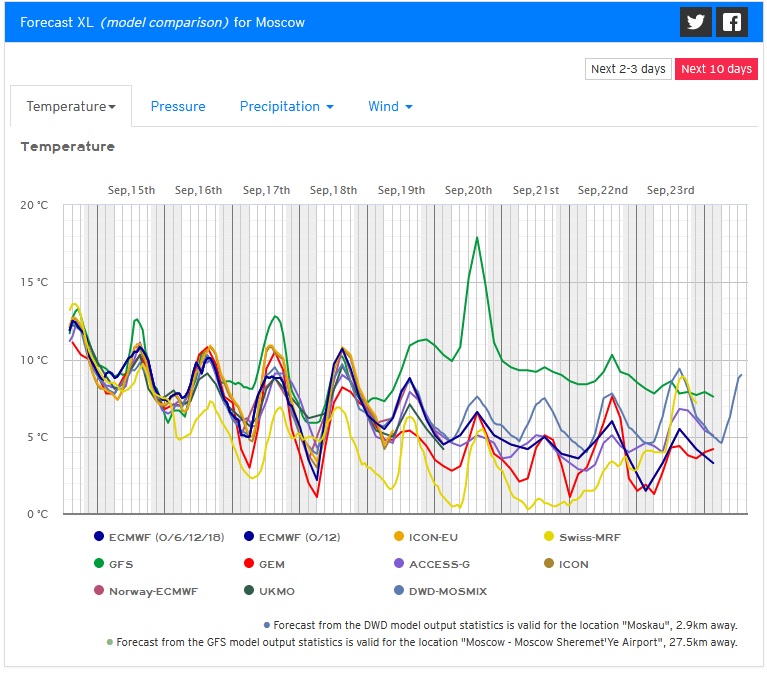The width and height of the screenshot is (767, 675).
Task: Switch to the Pressure tab
Action: 178,107
